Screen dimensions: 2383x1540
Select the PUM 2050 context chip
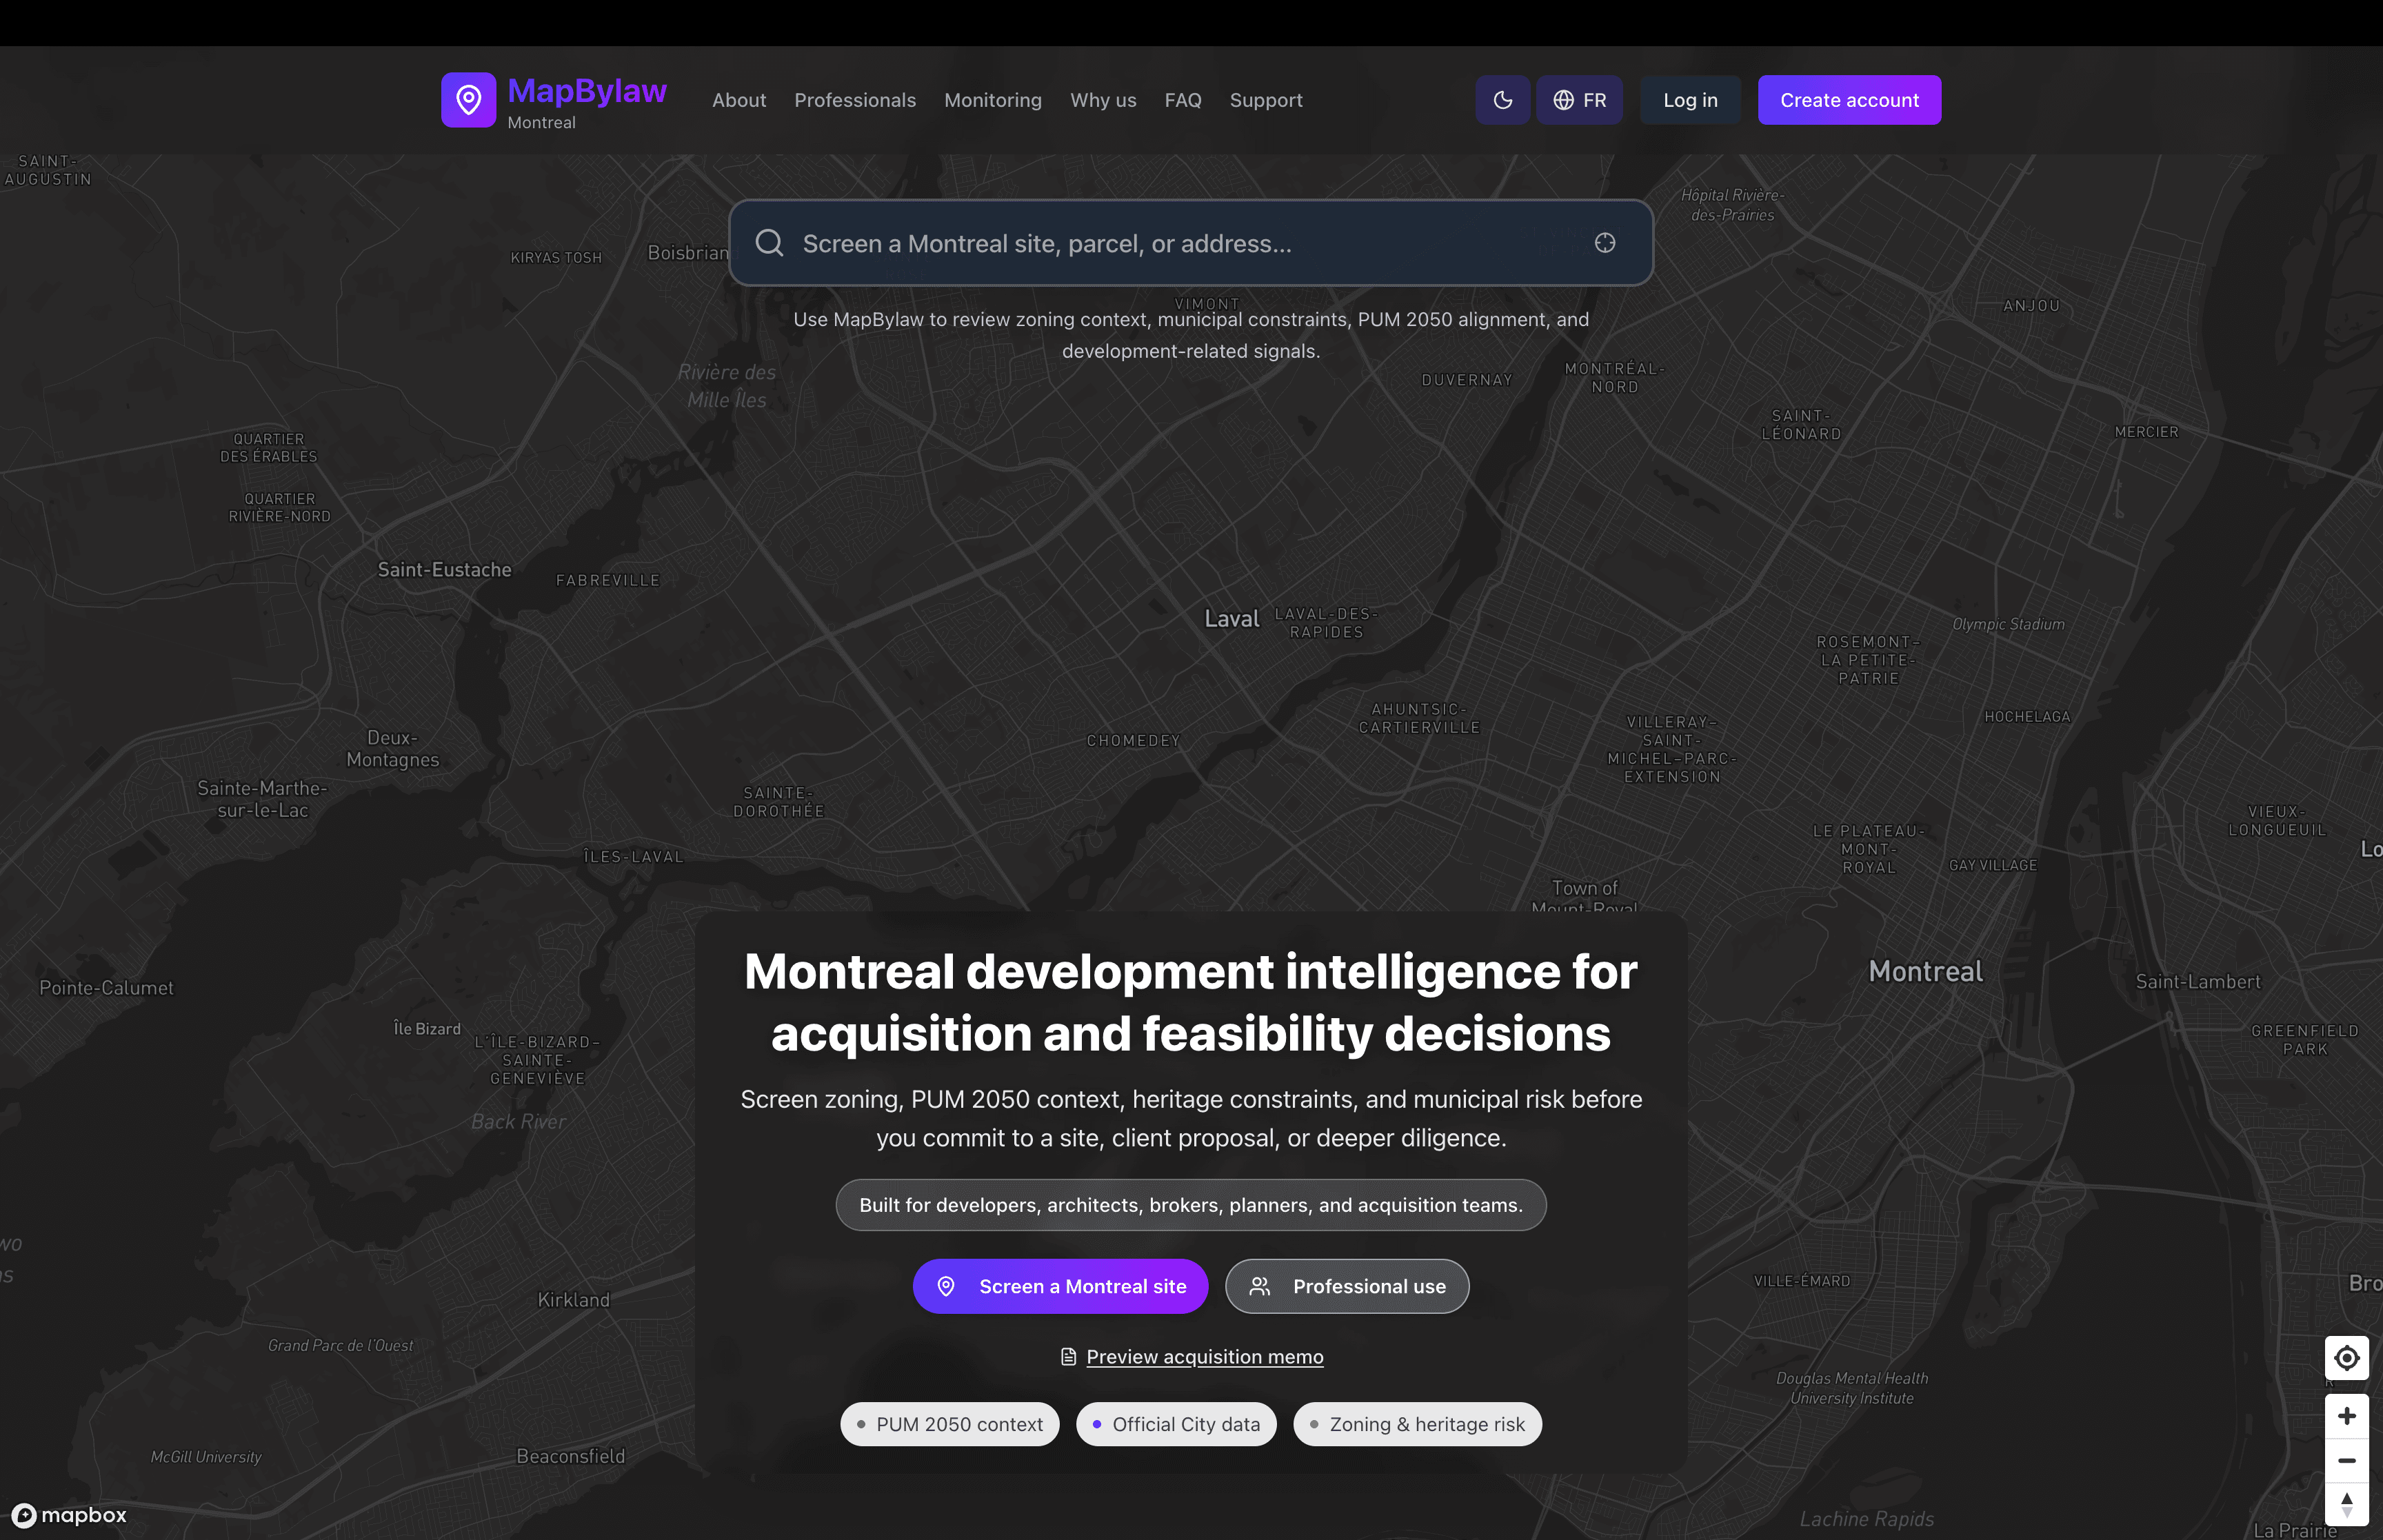tap(949, 1424)
